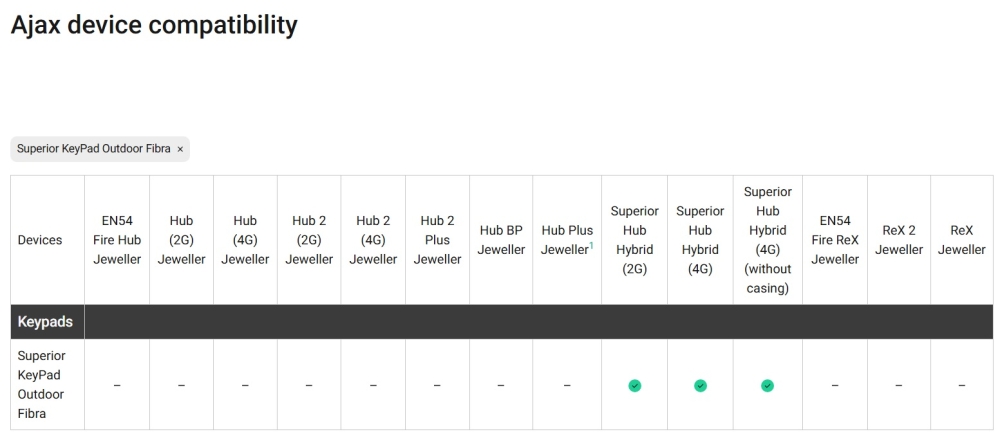The height and width of the screenshot is (443, 1000).
Task: Click the Devices column header
Action: (x=40, y=240)
